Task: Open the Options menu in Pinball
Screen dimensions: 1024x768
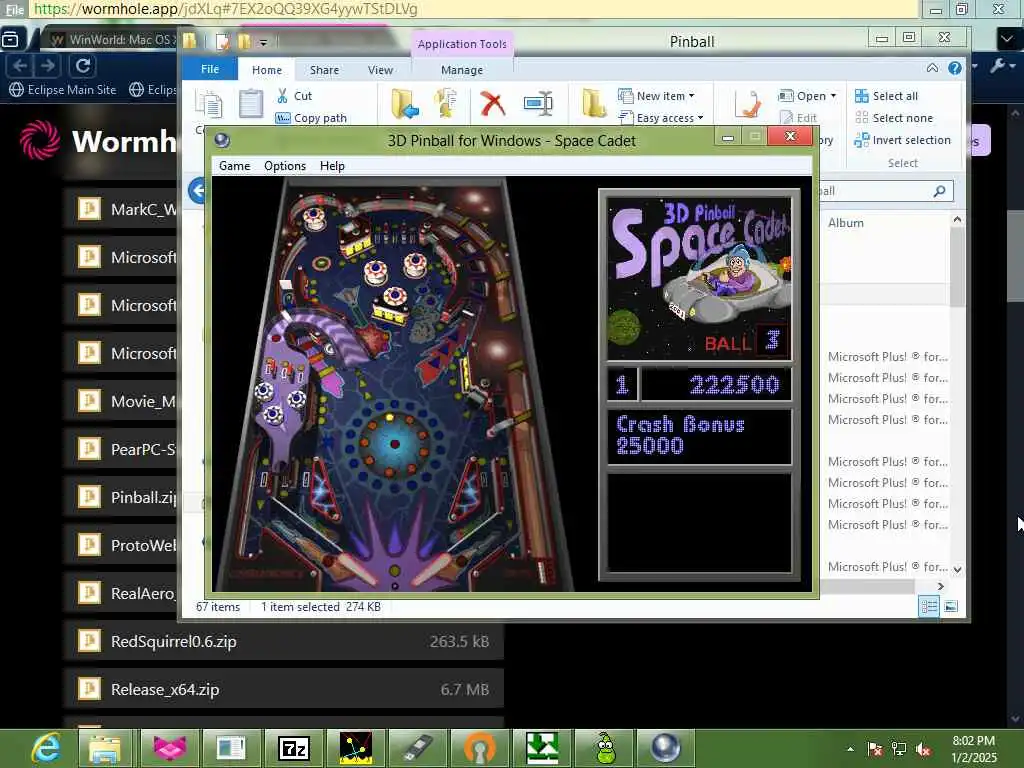Action: (285, 166)
